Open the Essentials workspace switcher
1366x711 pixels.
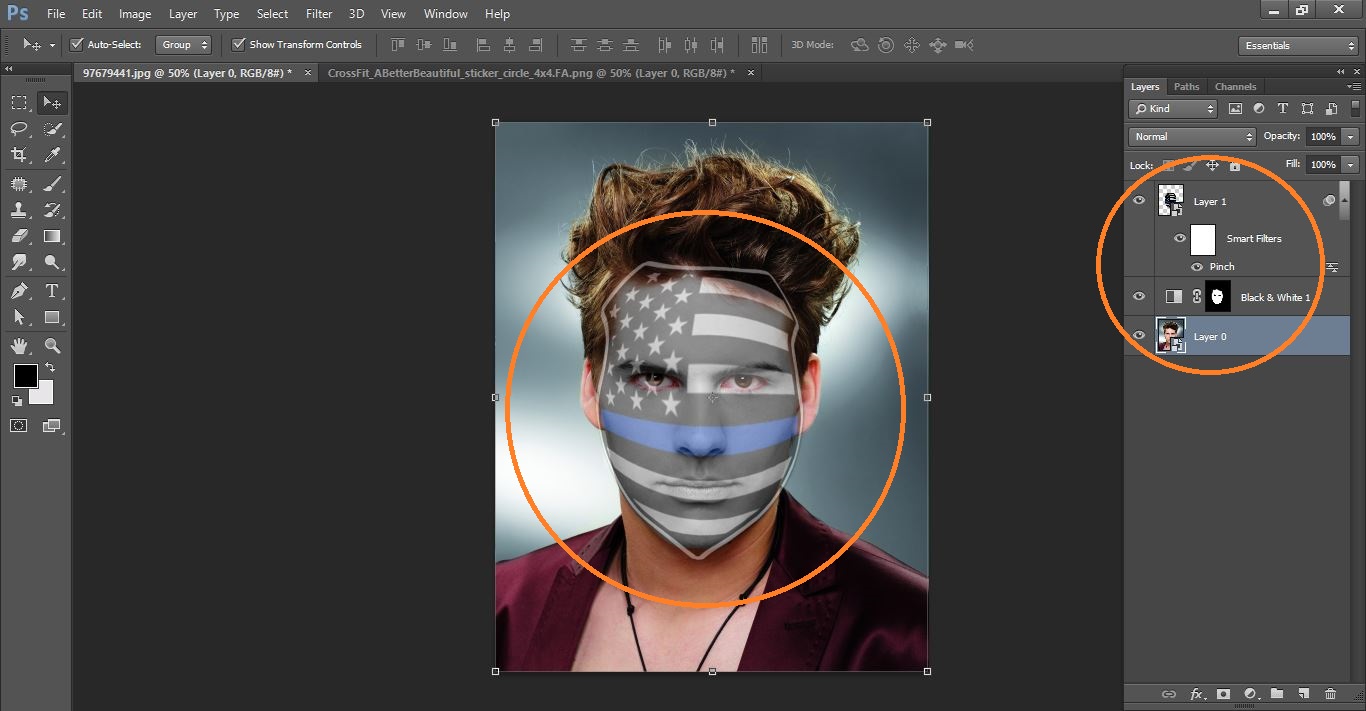tap(1297, 44)
